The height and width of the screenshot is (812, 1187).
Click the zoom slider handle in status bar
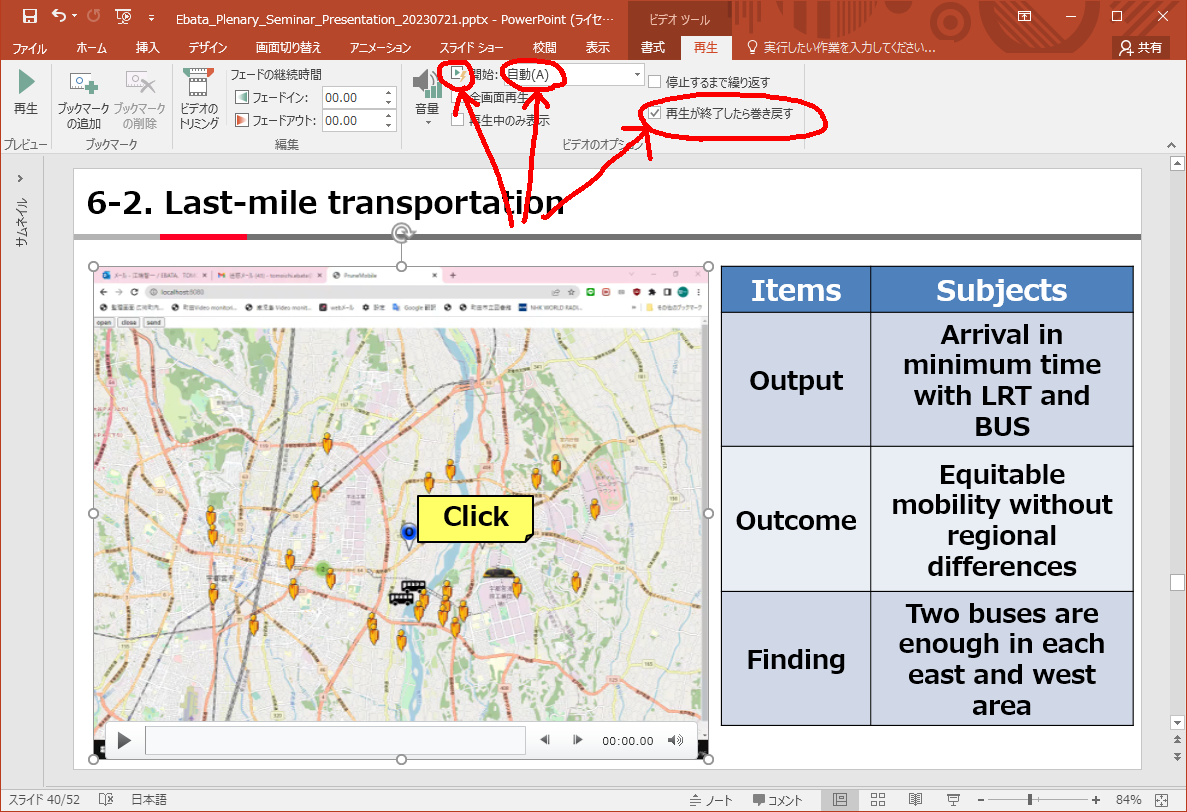tap(1030, 800)
